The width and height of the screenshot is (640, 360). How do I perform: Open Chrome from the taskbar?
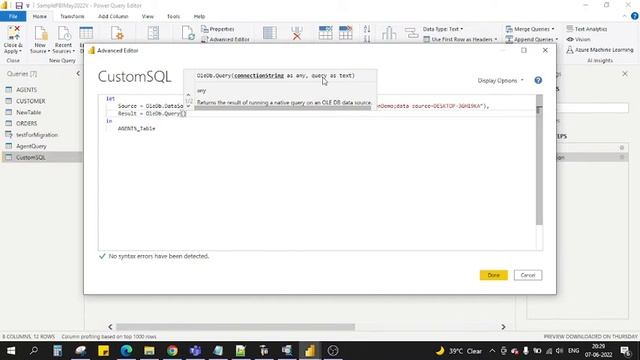coord(172,351)
